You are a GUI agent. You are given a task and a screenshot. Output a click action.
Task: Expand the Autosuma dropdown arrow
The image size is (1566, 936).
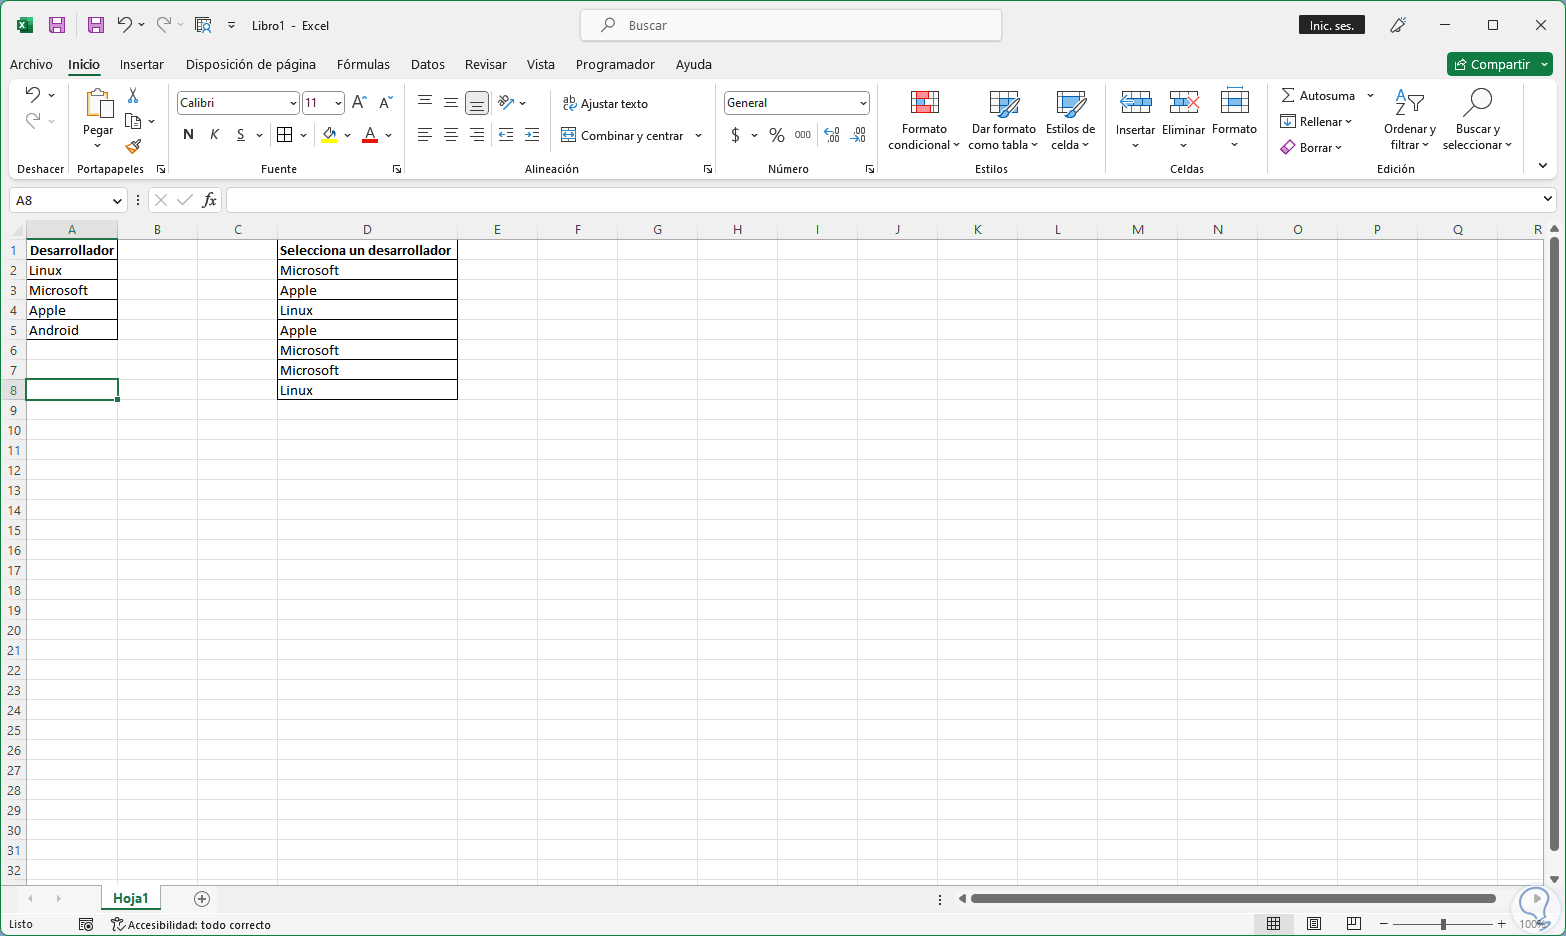(x=1370, y=96)
